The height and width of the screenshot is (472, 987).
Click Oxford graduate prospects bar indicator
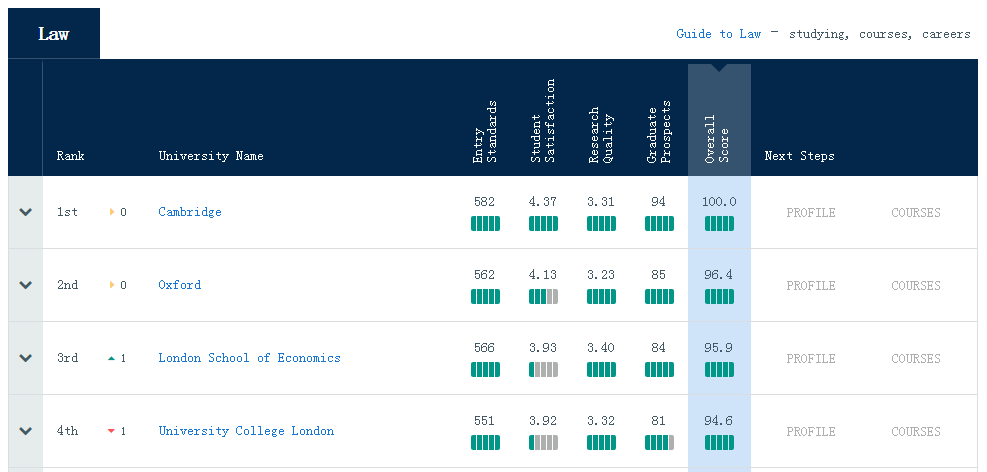pos(659,296)
